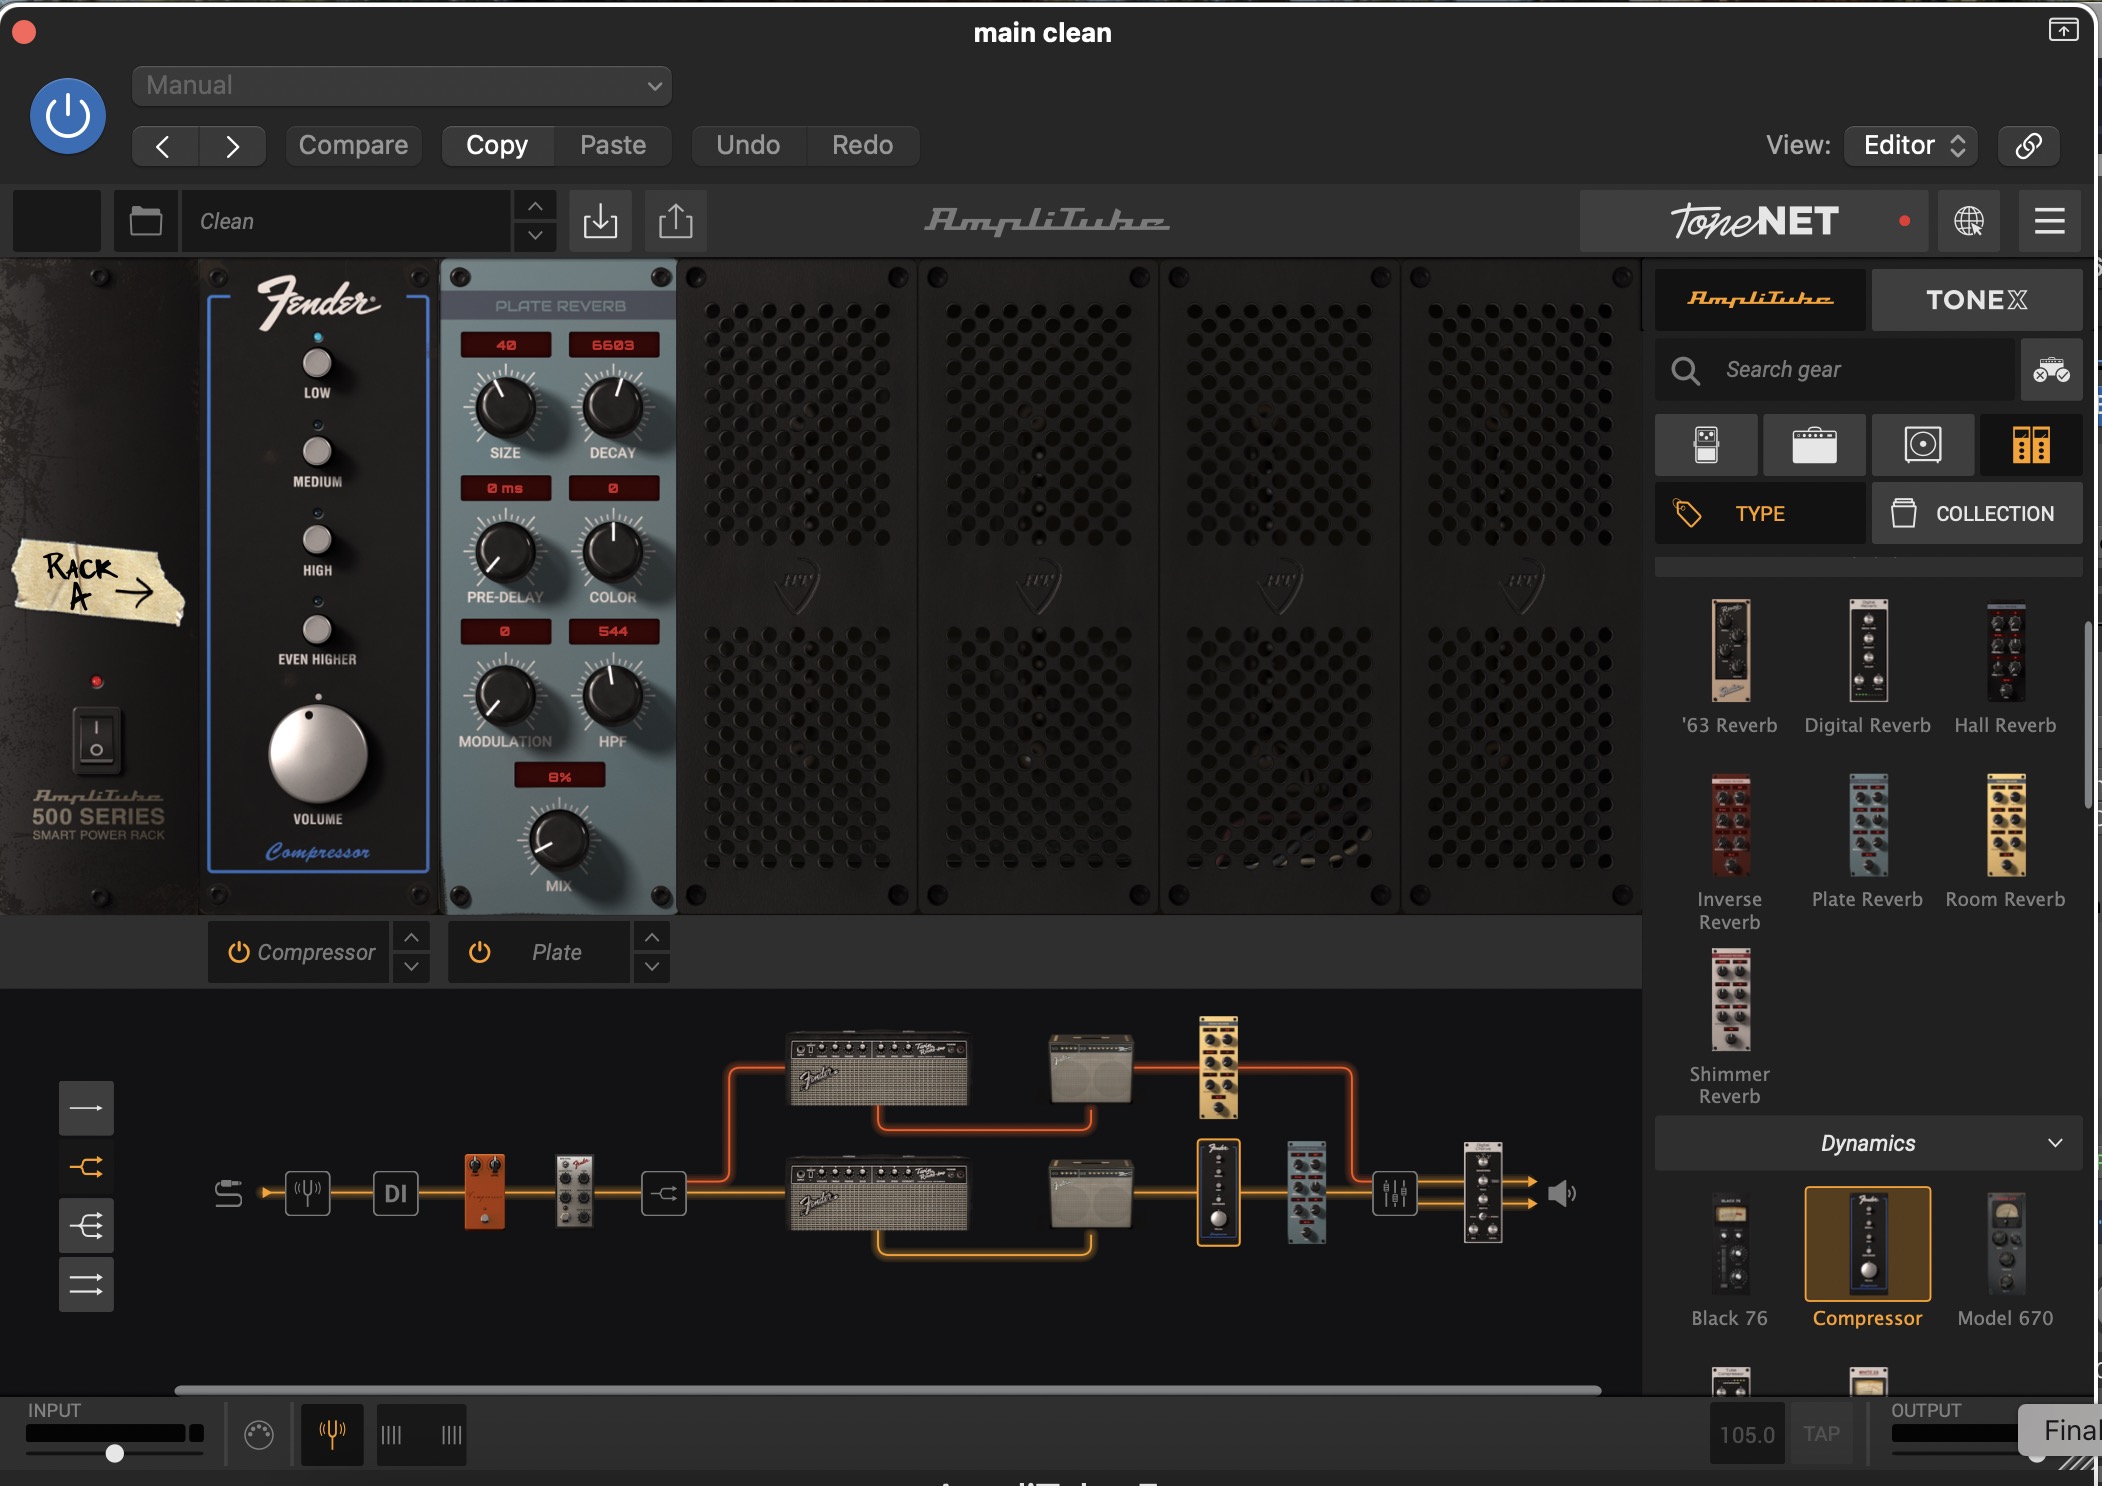Click the Undo button

[748, 146]
